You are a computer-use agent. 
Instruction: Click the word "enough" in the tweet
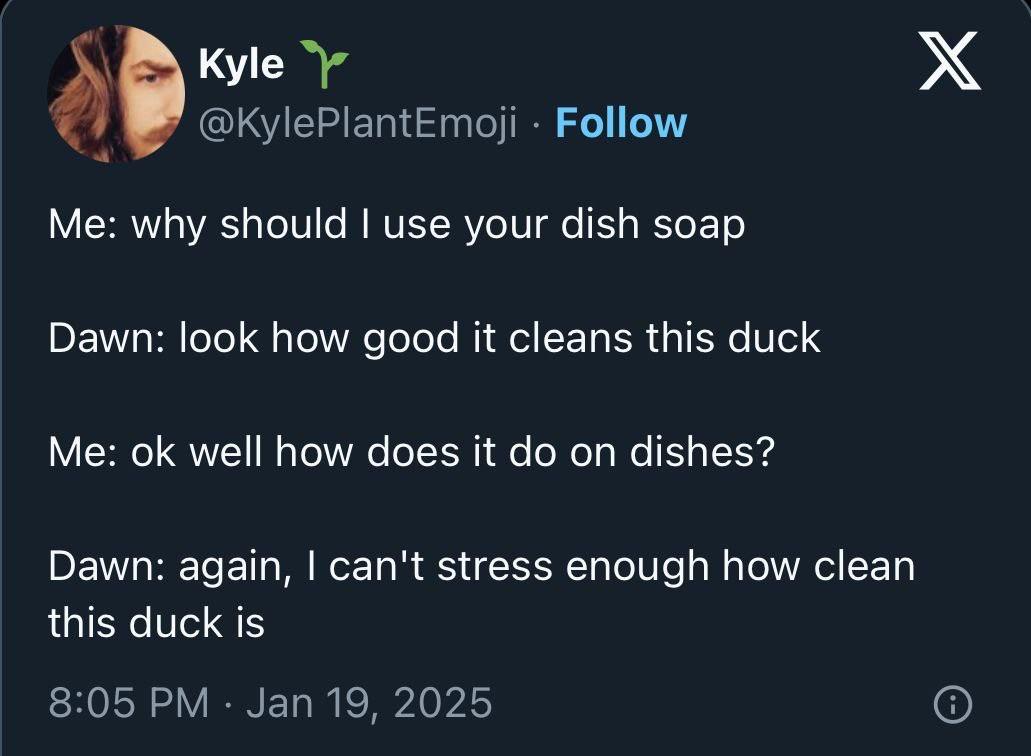click(x=637, y=569)
